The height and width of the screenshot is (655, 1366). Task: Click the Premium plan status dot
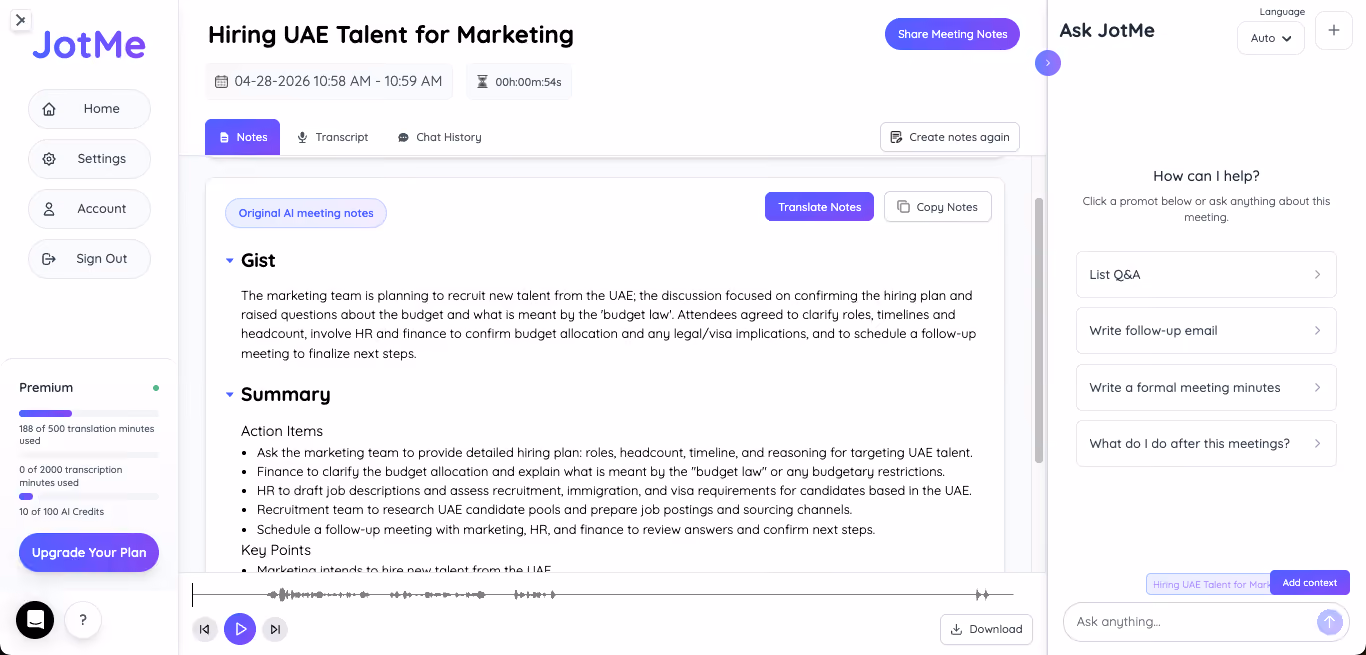tap(155, 387)
